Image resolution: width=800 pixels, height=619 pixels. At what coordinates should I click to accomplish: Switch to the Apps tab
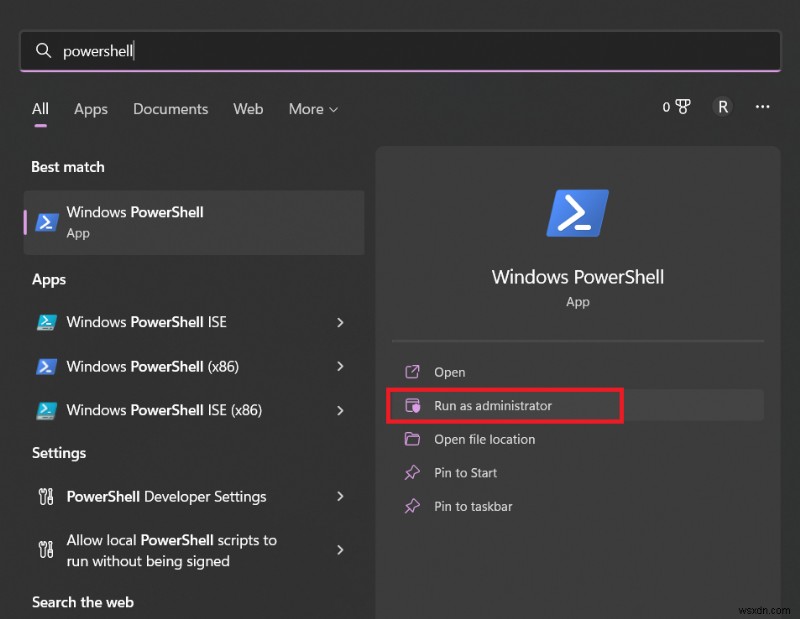tap(91, 109)
